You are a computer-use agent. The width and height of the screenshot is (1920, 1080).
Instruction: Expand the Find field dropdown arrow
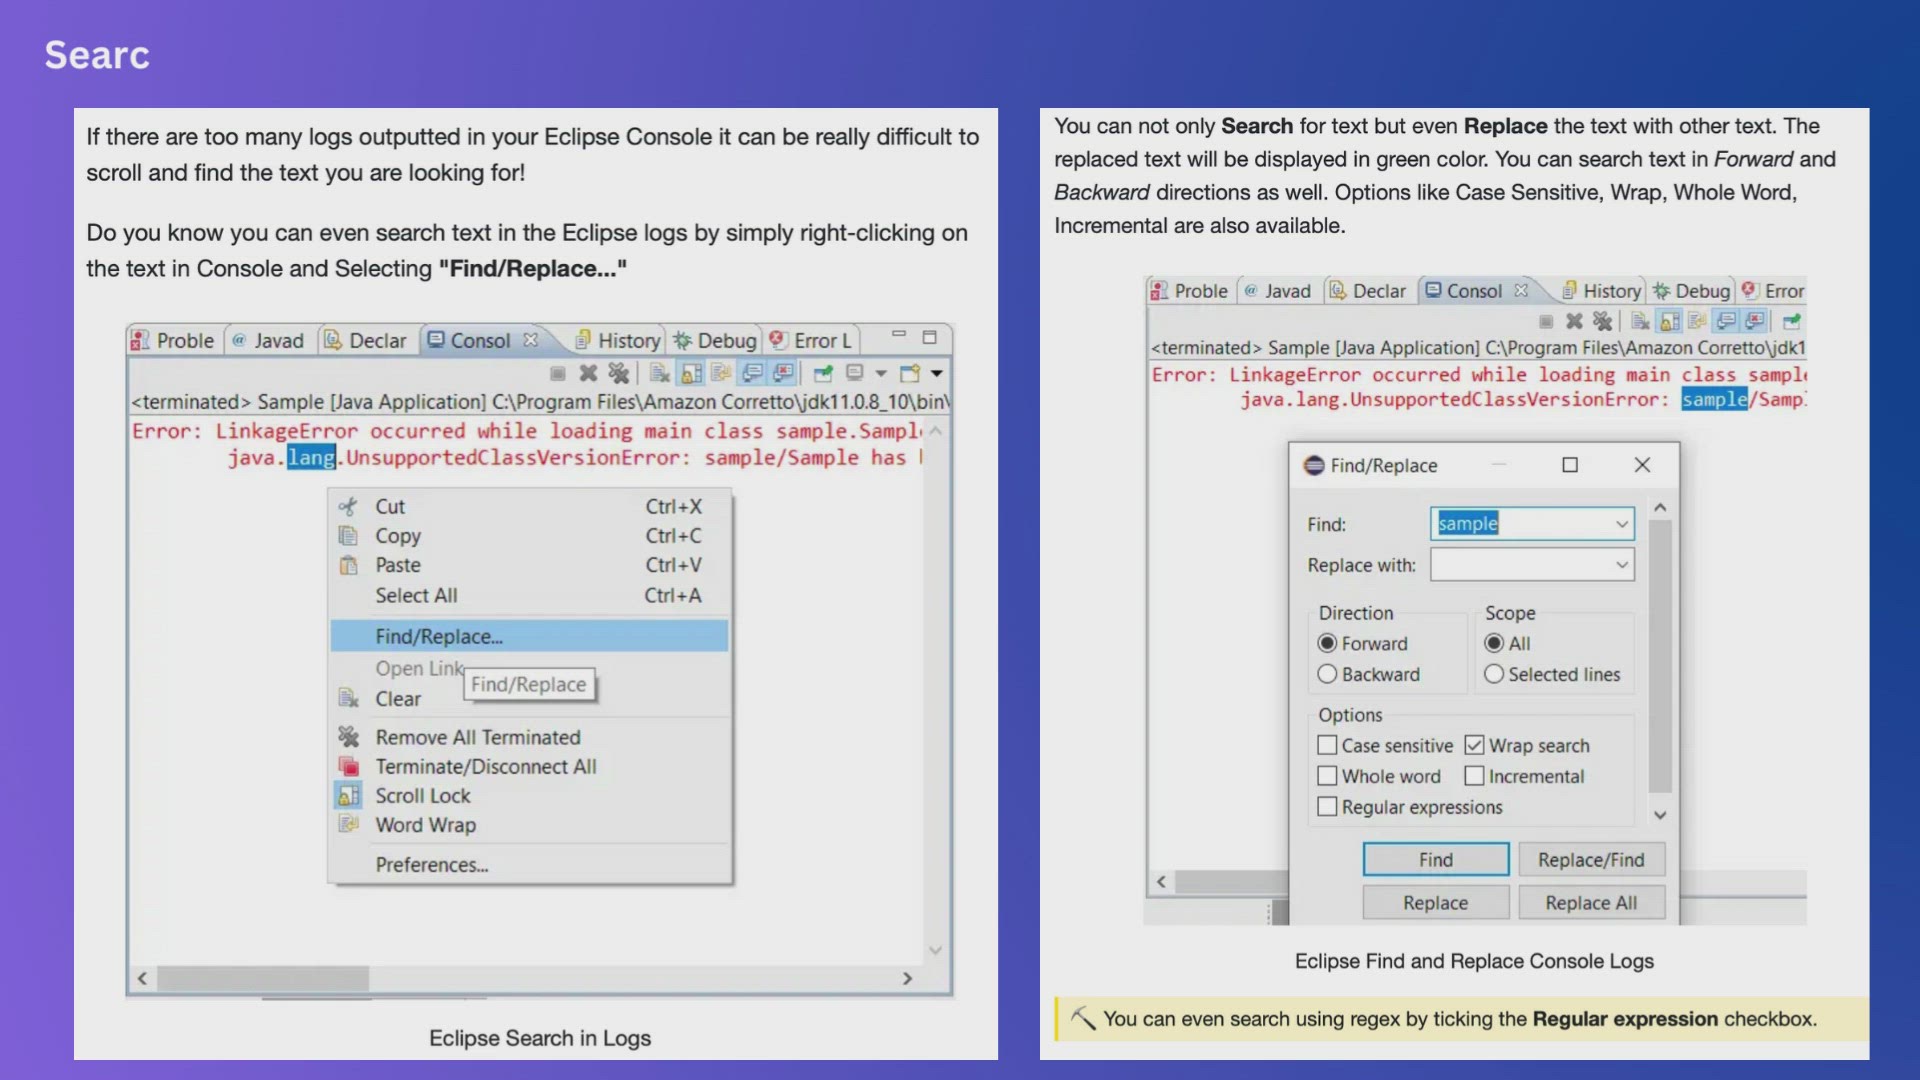tap(1621, 524)
